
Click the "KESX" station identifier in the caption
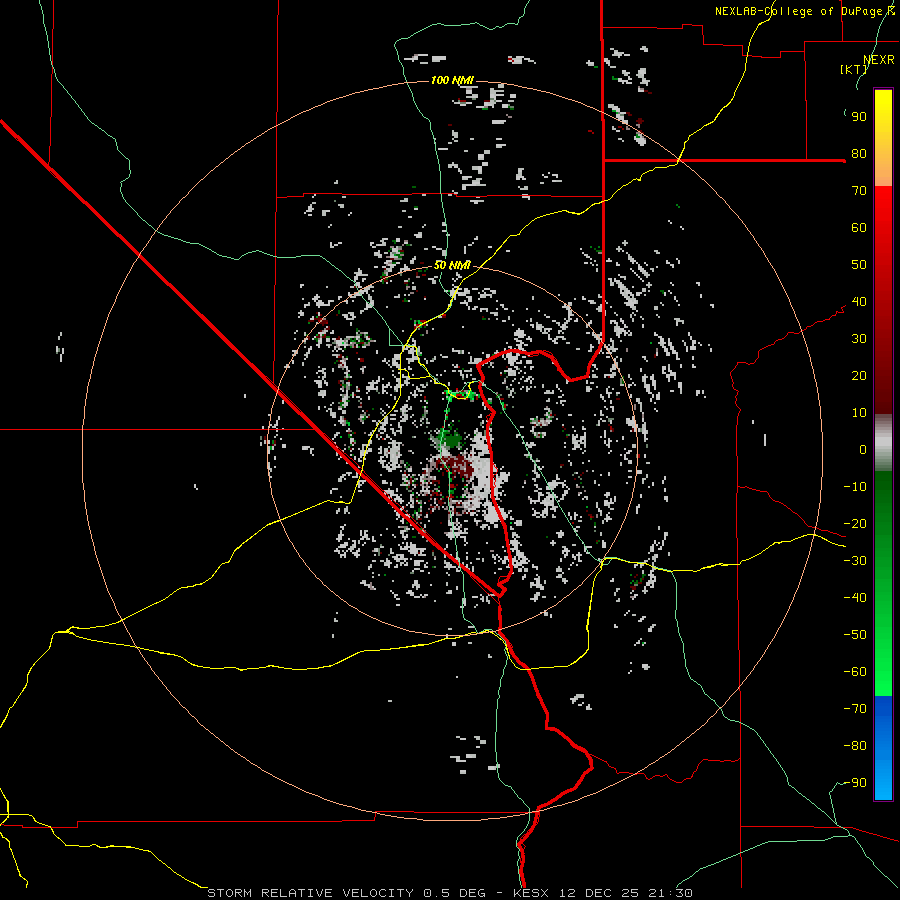point(531,893)
